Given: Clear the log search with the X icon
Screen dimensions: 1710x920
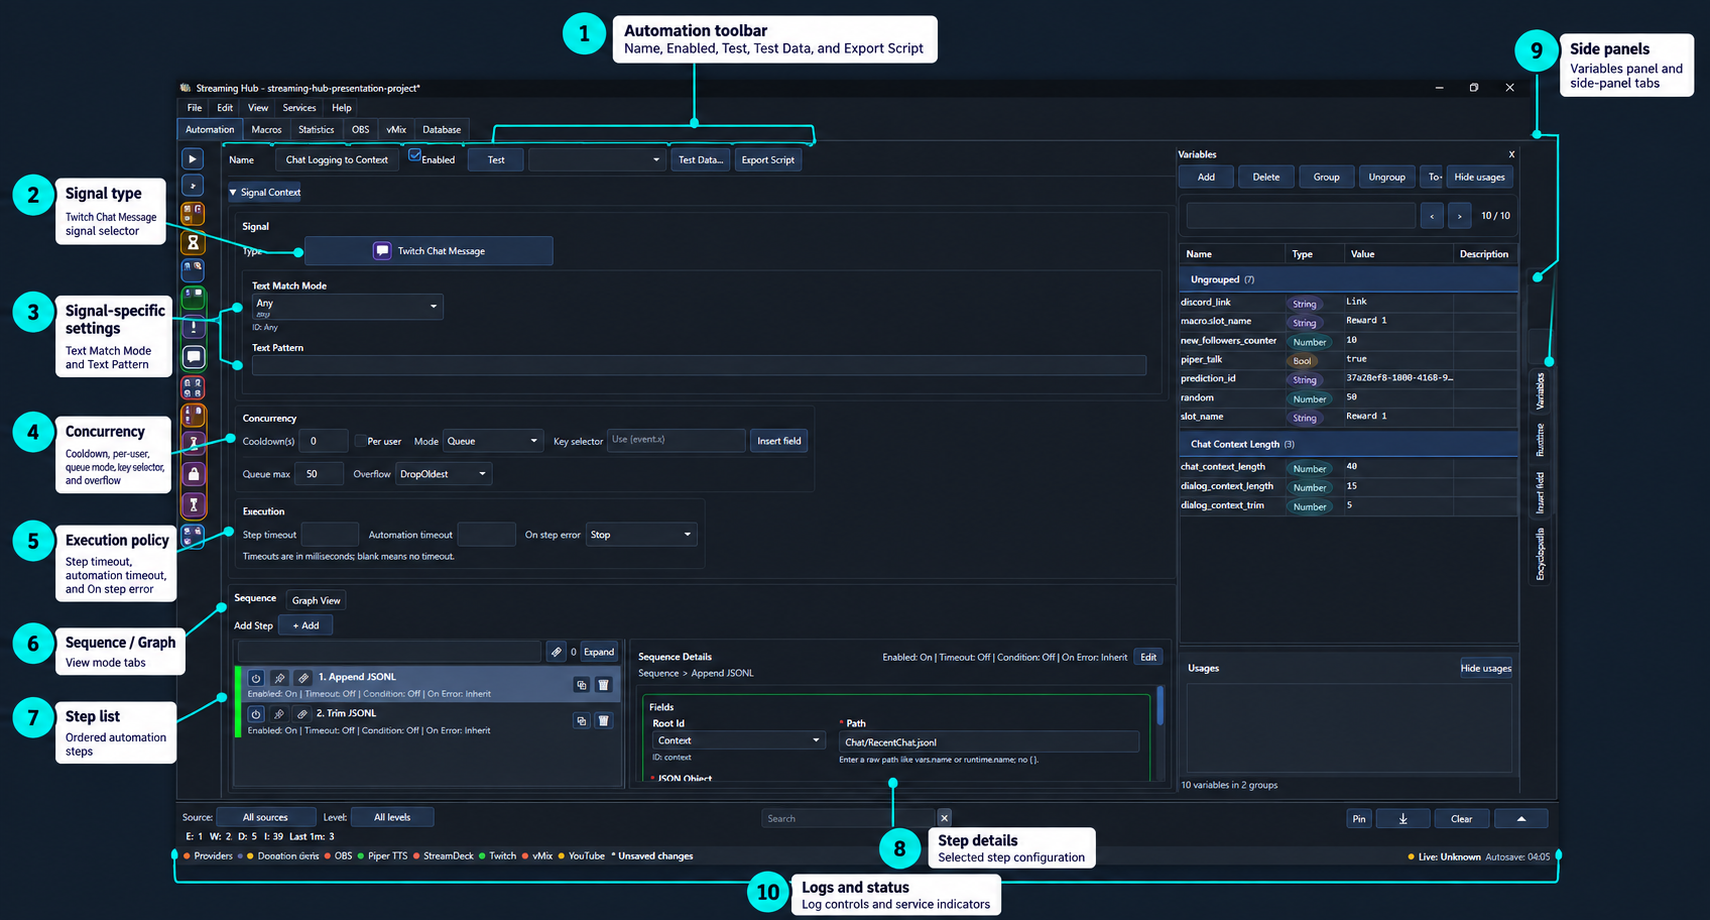Looking at the screenshot, I should [x=944, y=818].
